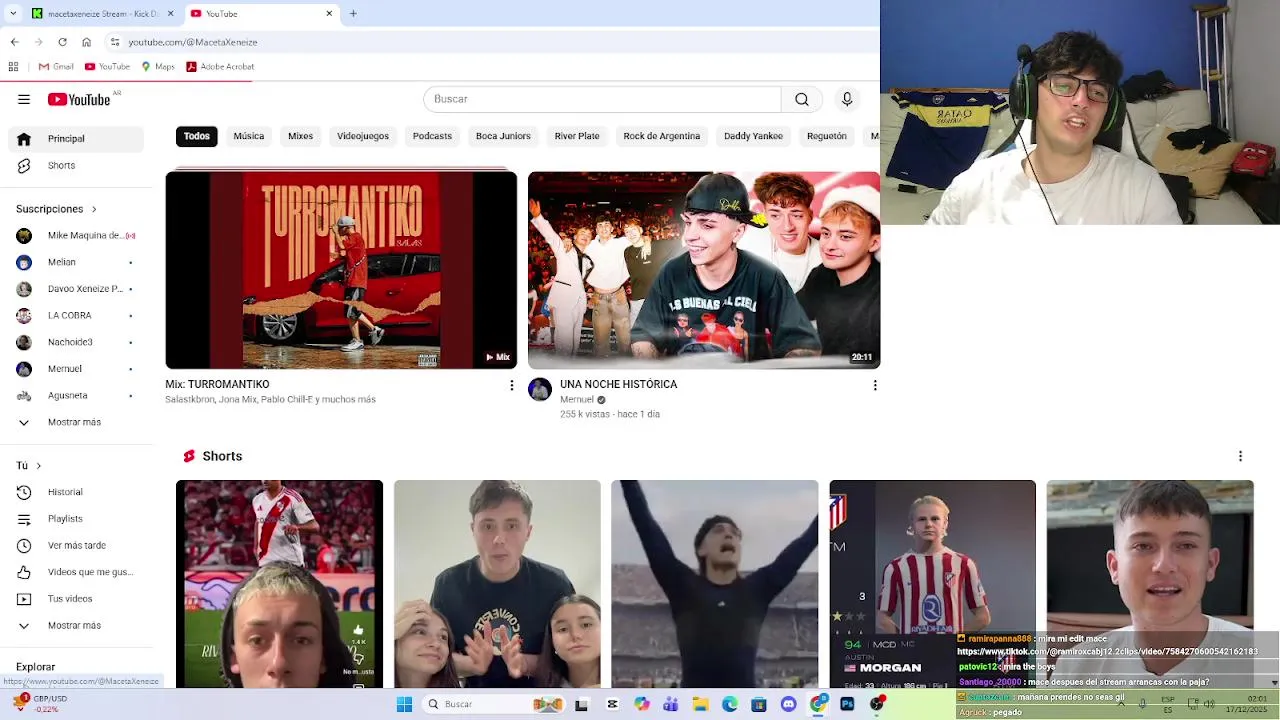Click the Mix: TURROMANTIKO title
This screenshot has width=1280, height=720.
[217, 384]
